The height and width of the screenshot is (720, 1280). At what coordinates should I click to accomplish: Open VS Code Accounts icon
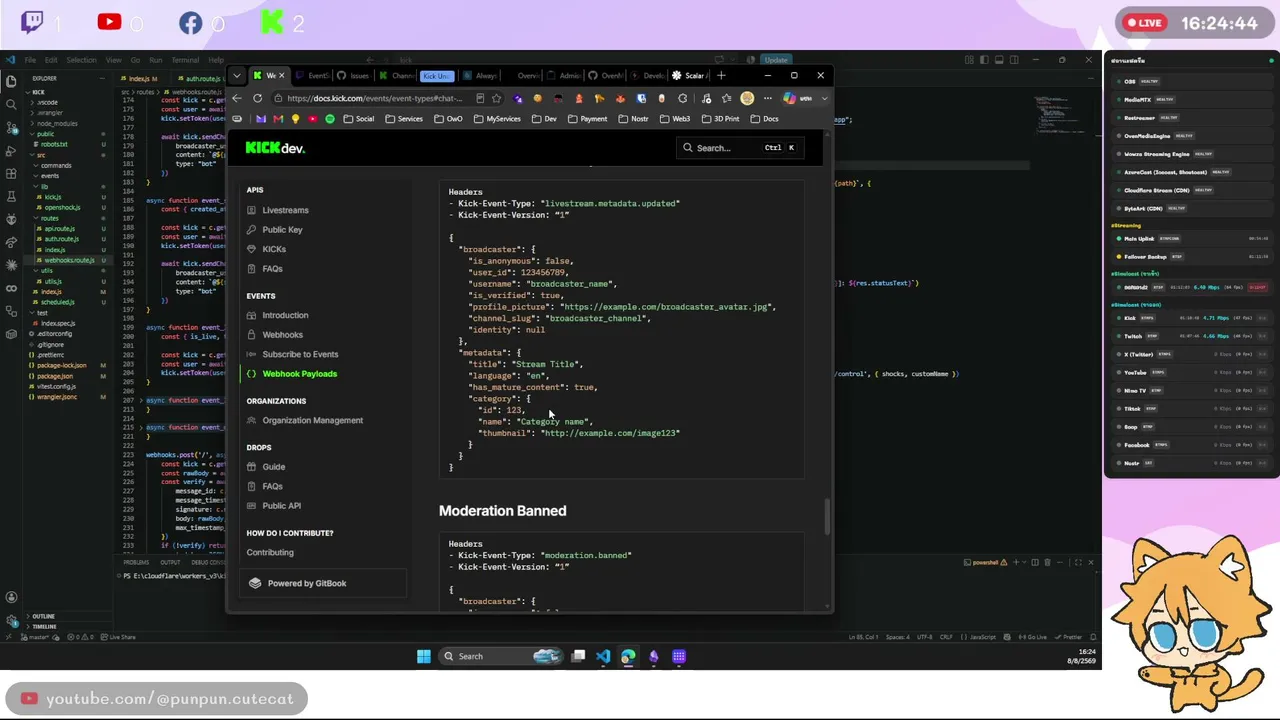11,598
